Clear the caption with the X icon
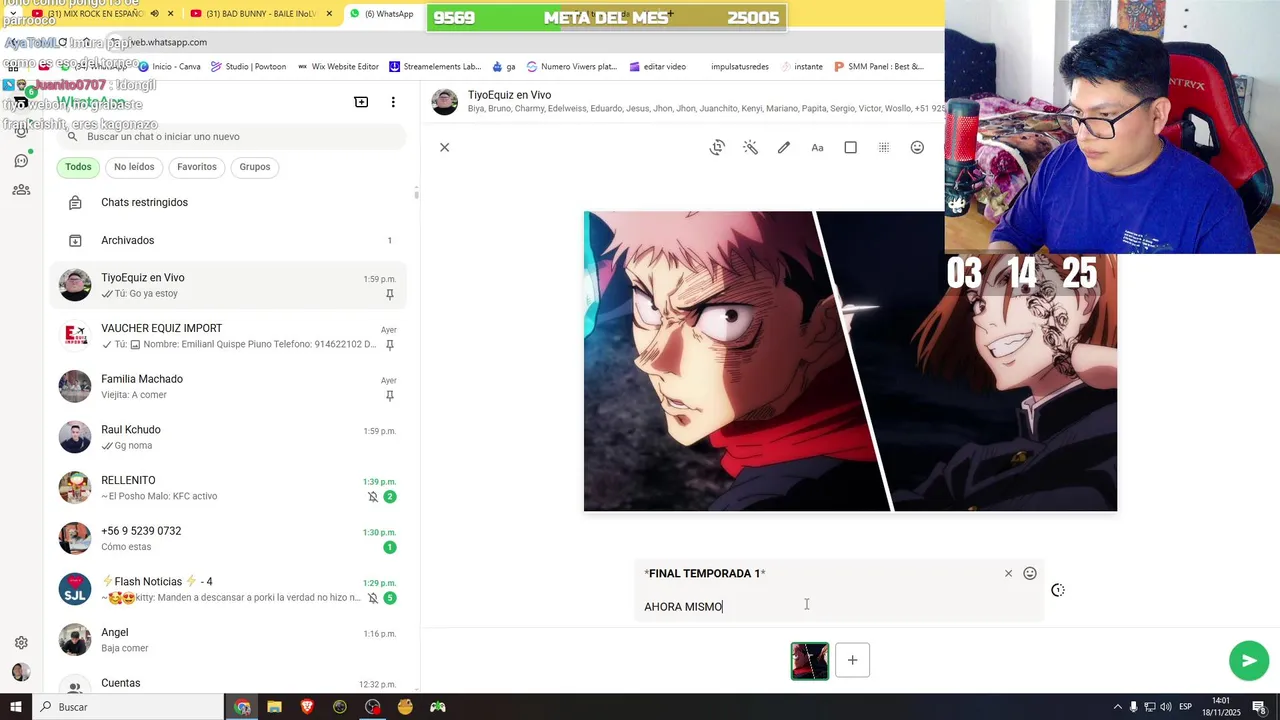1280x720 pixels. 1008,573
